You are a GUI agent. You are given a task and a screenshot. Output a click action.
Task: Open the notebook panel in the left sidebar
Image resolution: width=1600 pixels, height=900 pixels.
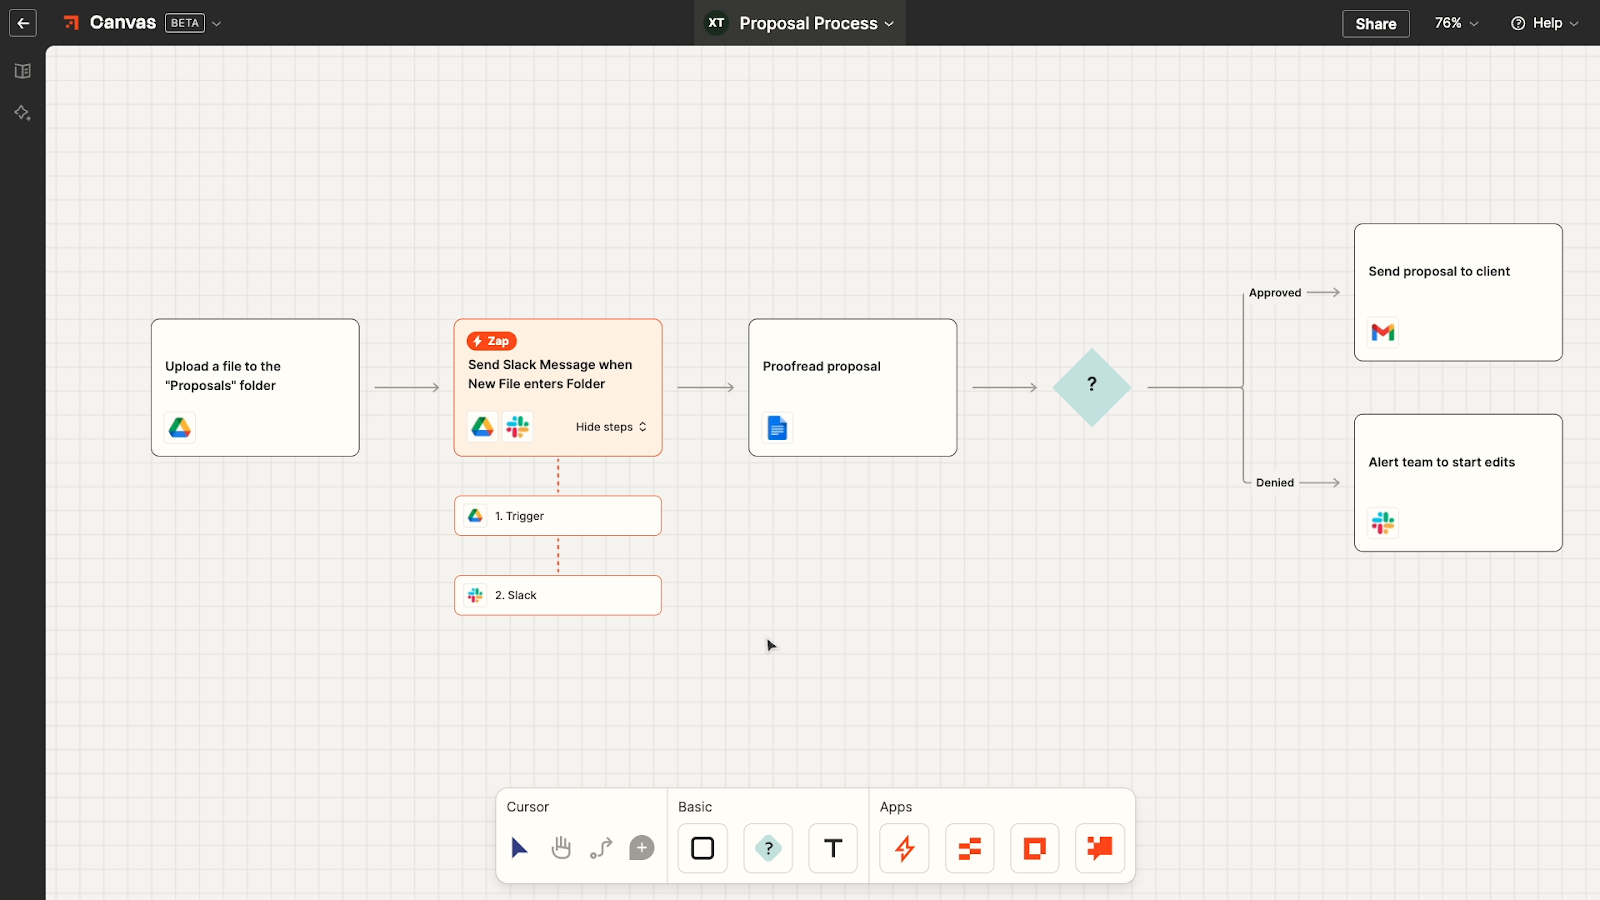click(22, 70)
